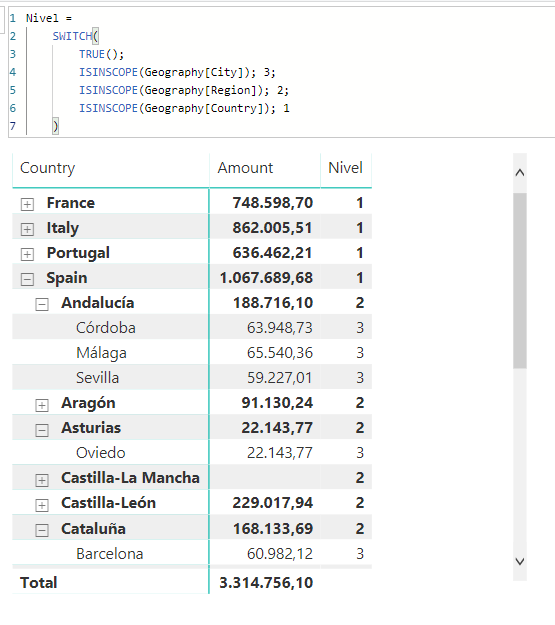555x625 pixels.
Task: Expand the Castilla-León region
Action: tap(42, 505)
